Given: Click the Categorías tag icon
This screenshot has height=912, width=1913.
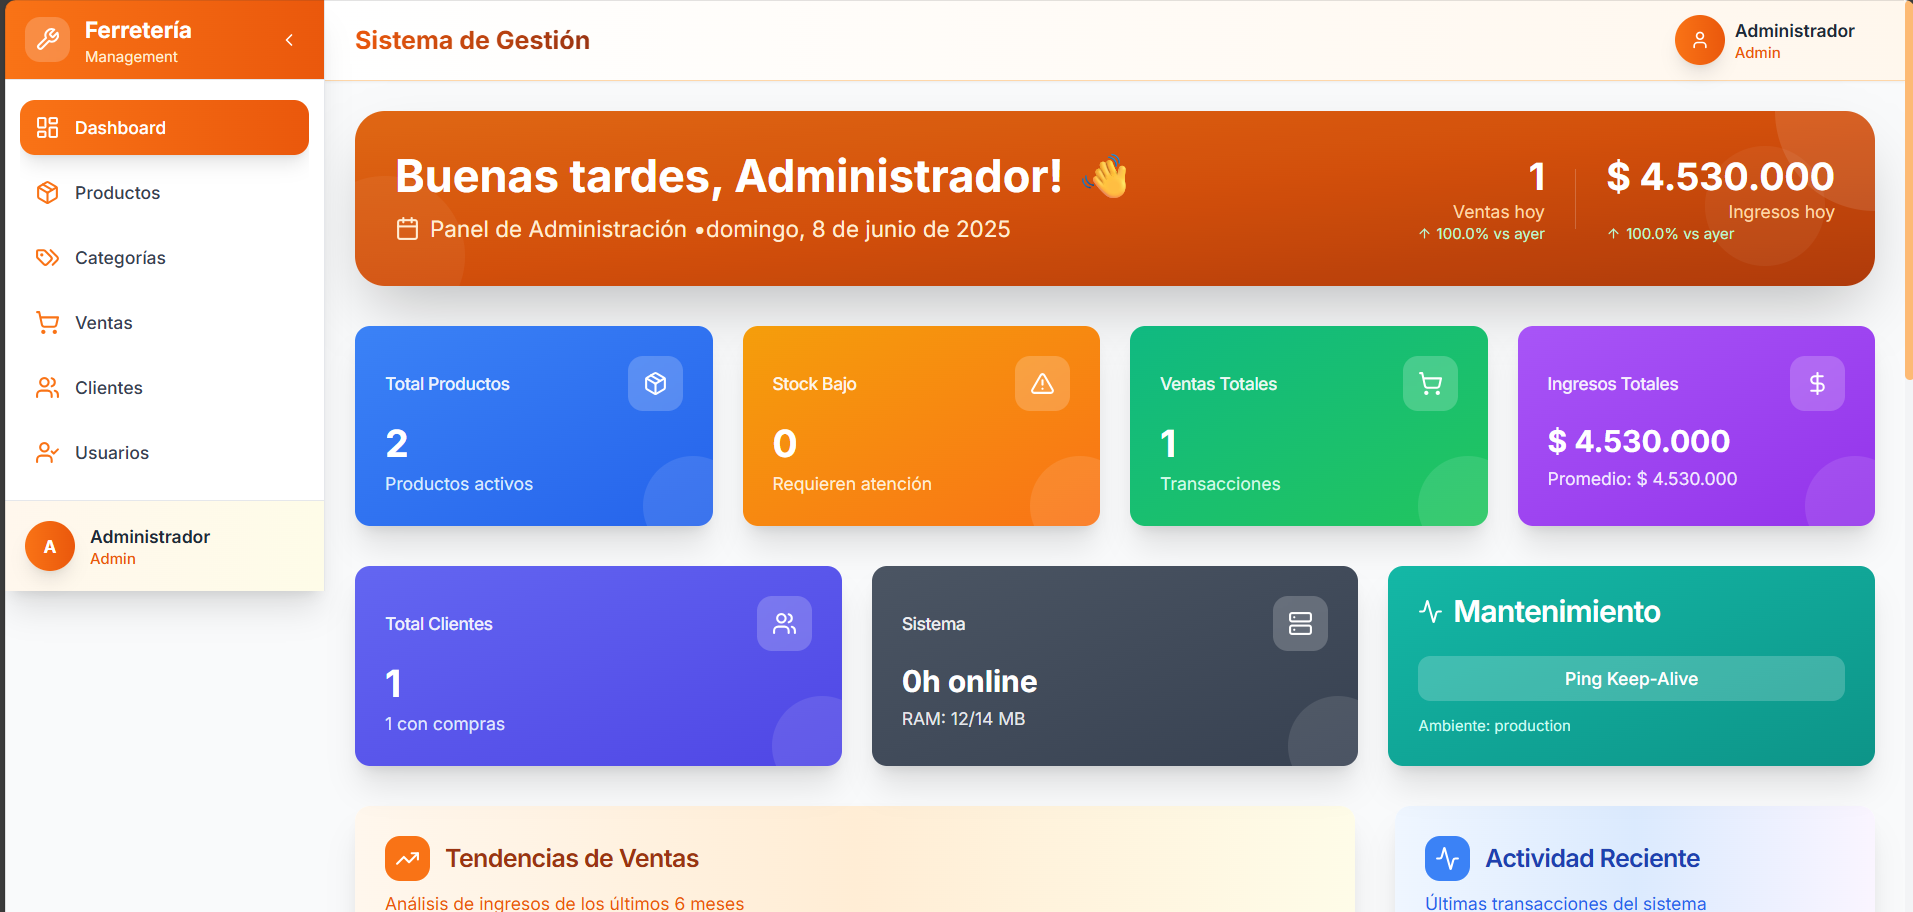Looking at the screenshot, I should pyautogui.click(x=47, y=257).
